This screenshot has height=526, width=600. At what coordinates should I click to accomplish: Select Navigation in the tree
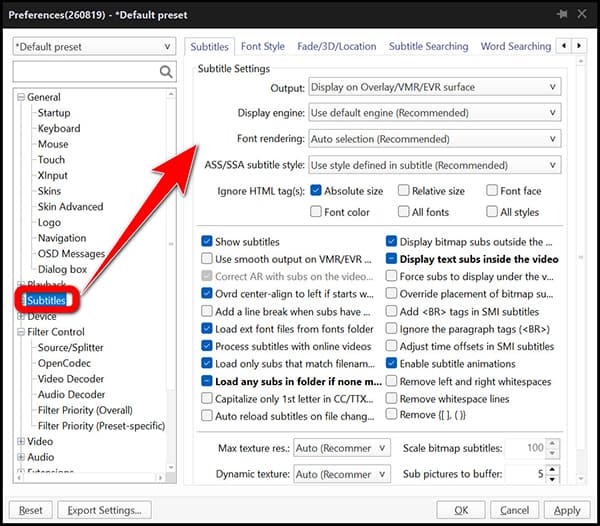click(x=62, y=238)
